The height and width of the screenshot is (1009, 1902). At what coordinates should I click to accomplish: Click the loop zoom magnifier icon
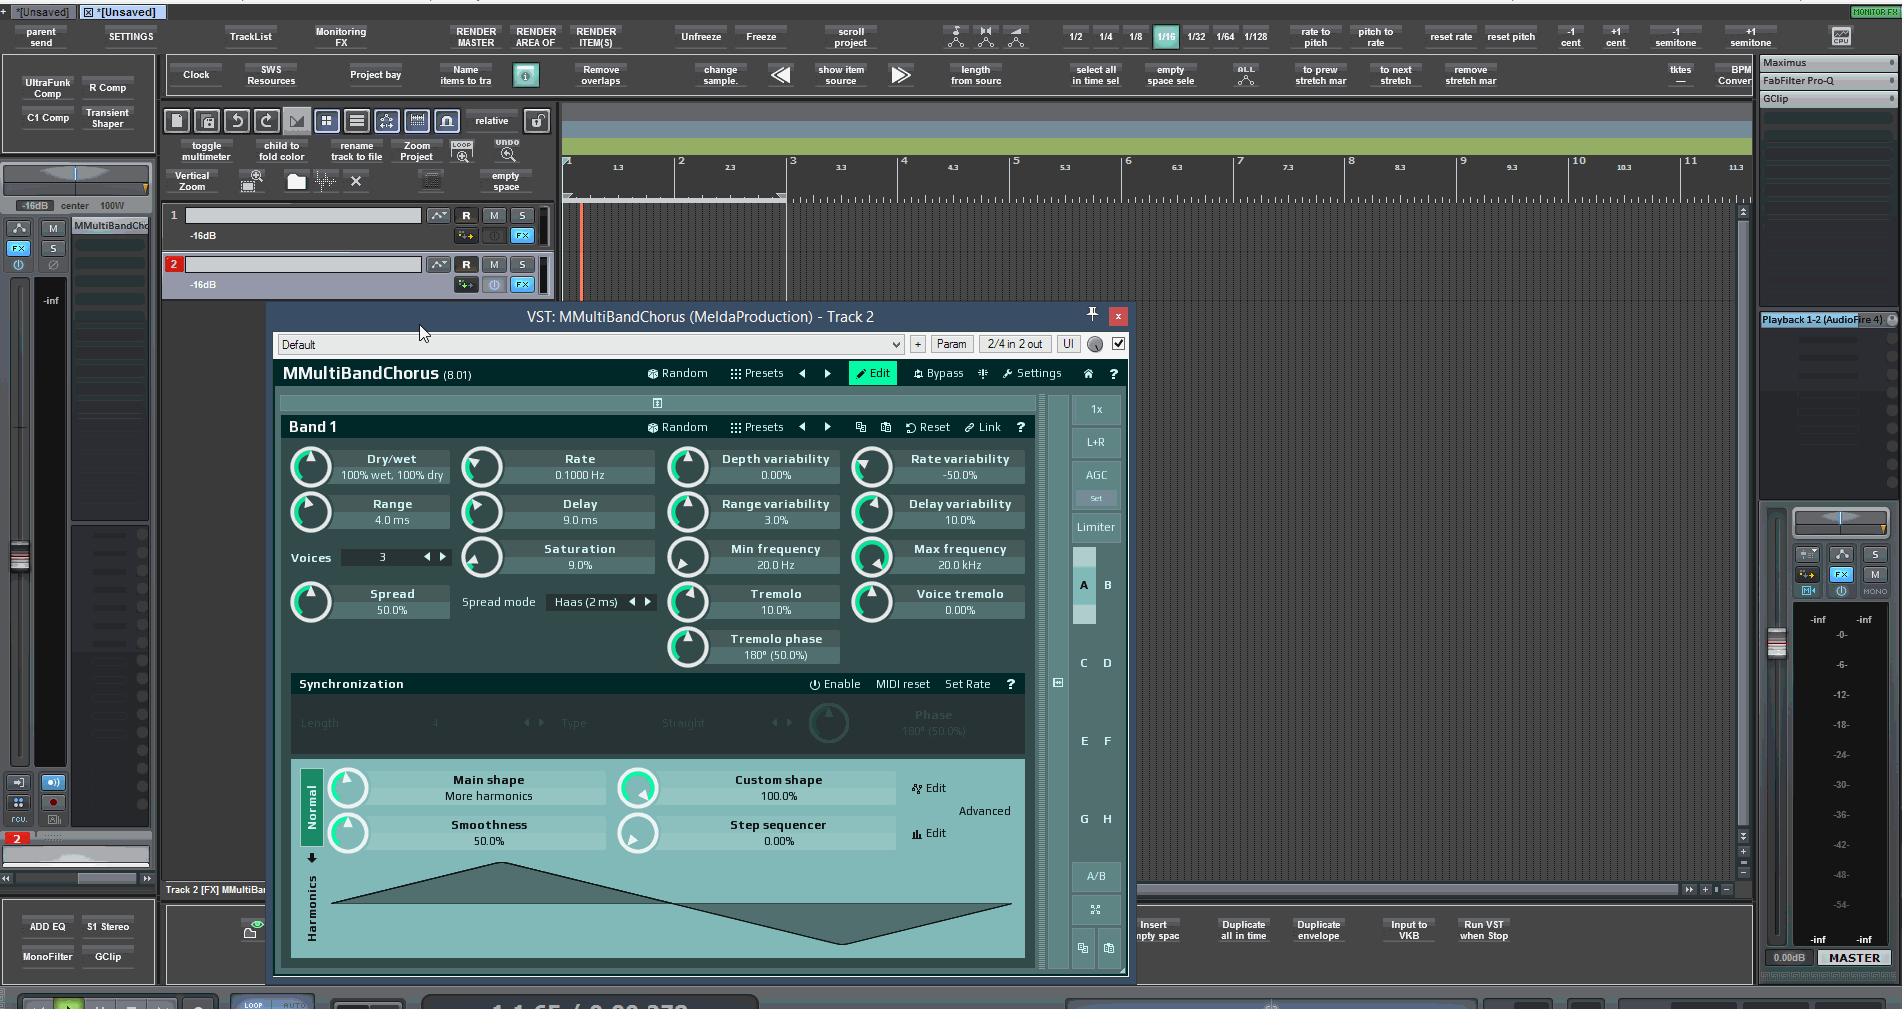pyautogui.click(x=462, y=152)
